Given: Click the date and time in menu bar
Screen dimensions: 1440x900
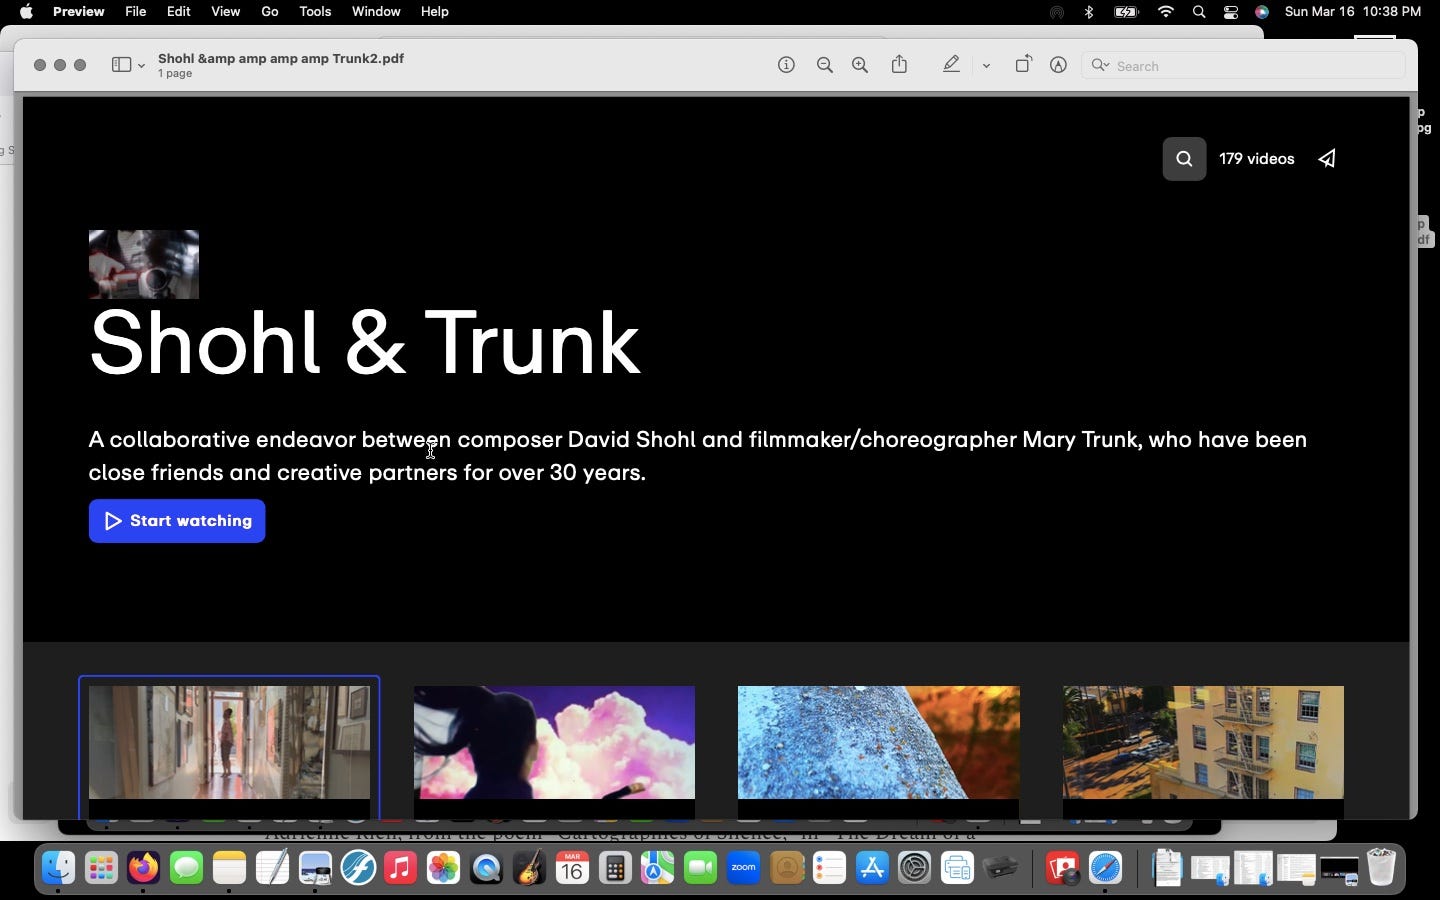Looking at the screenshot, I should (x=1353, y=12).
